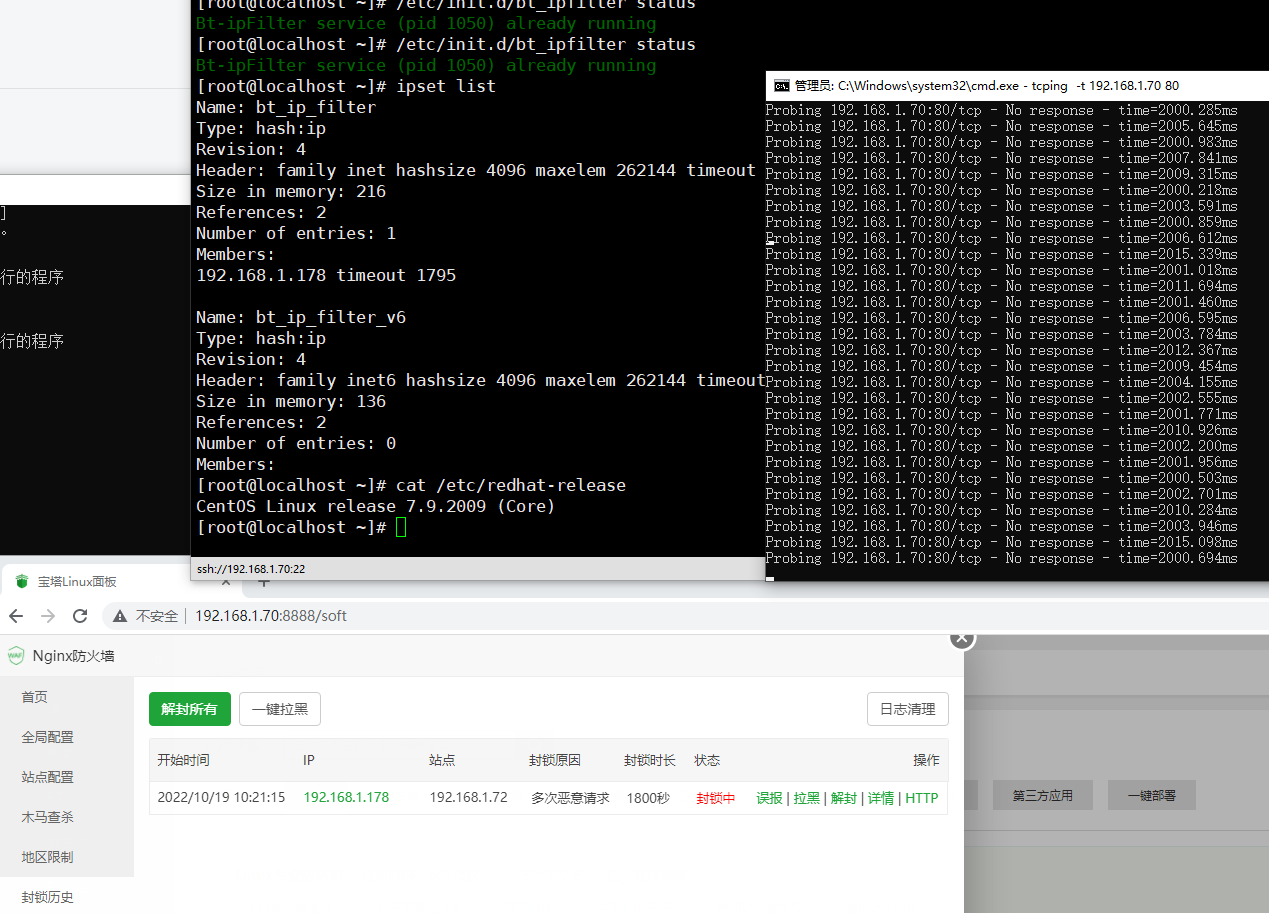
Task: Click '192.168.1.178 timeout 1795' in the terminal
Action: click(326, 275)
